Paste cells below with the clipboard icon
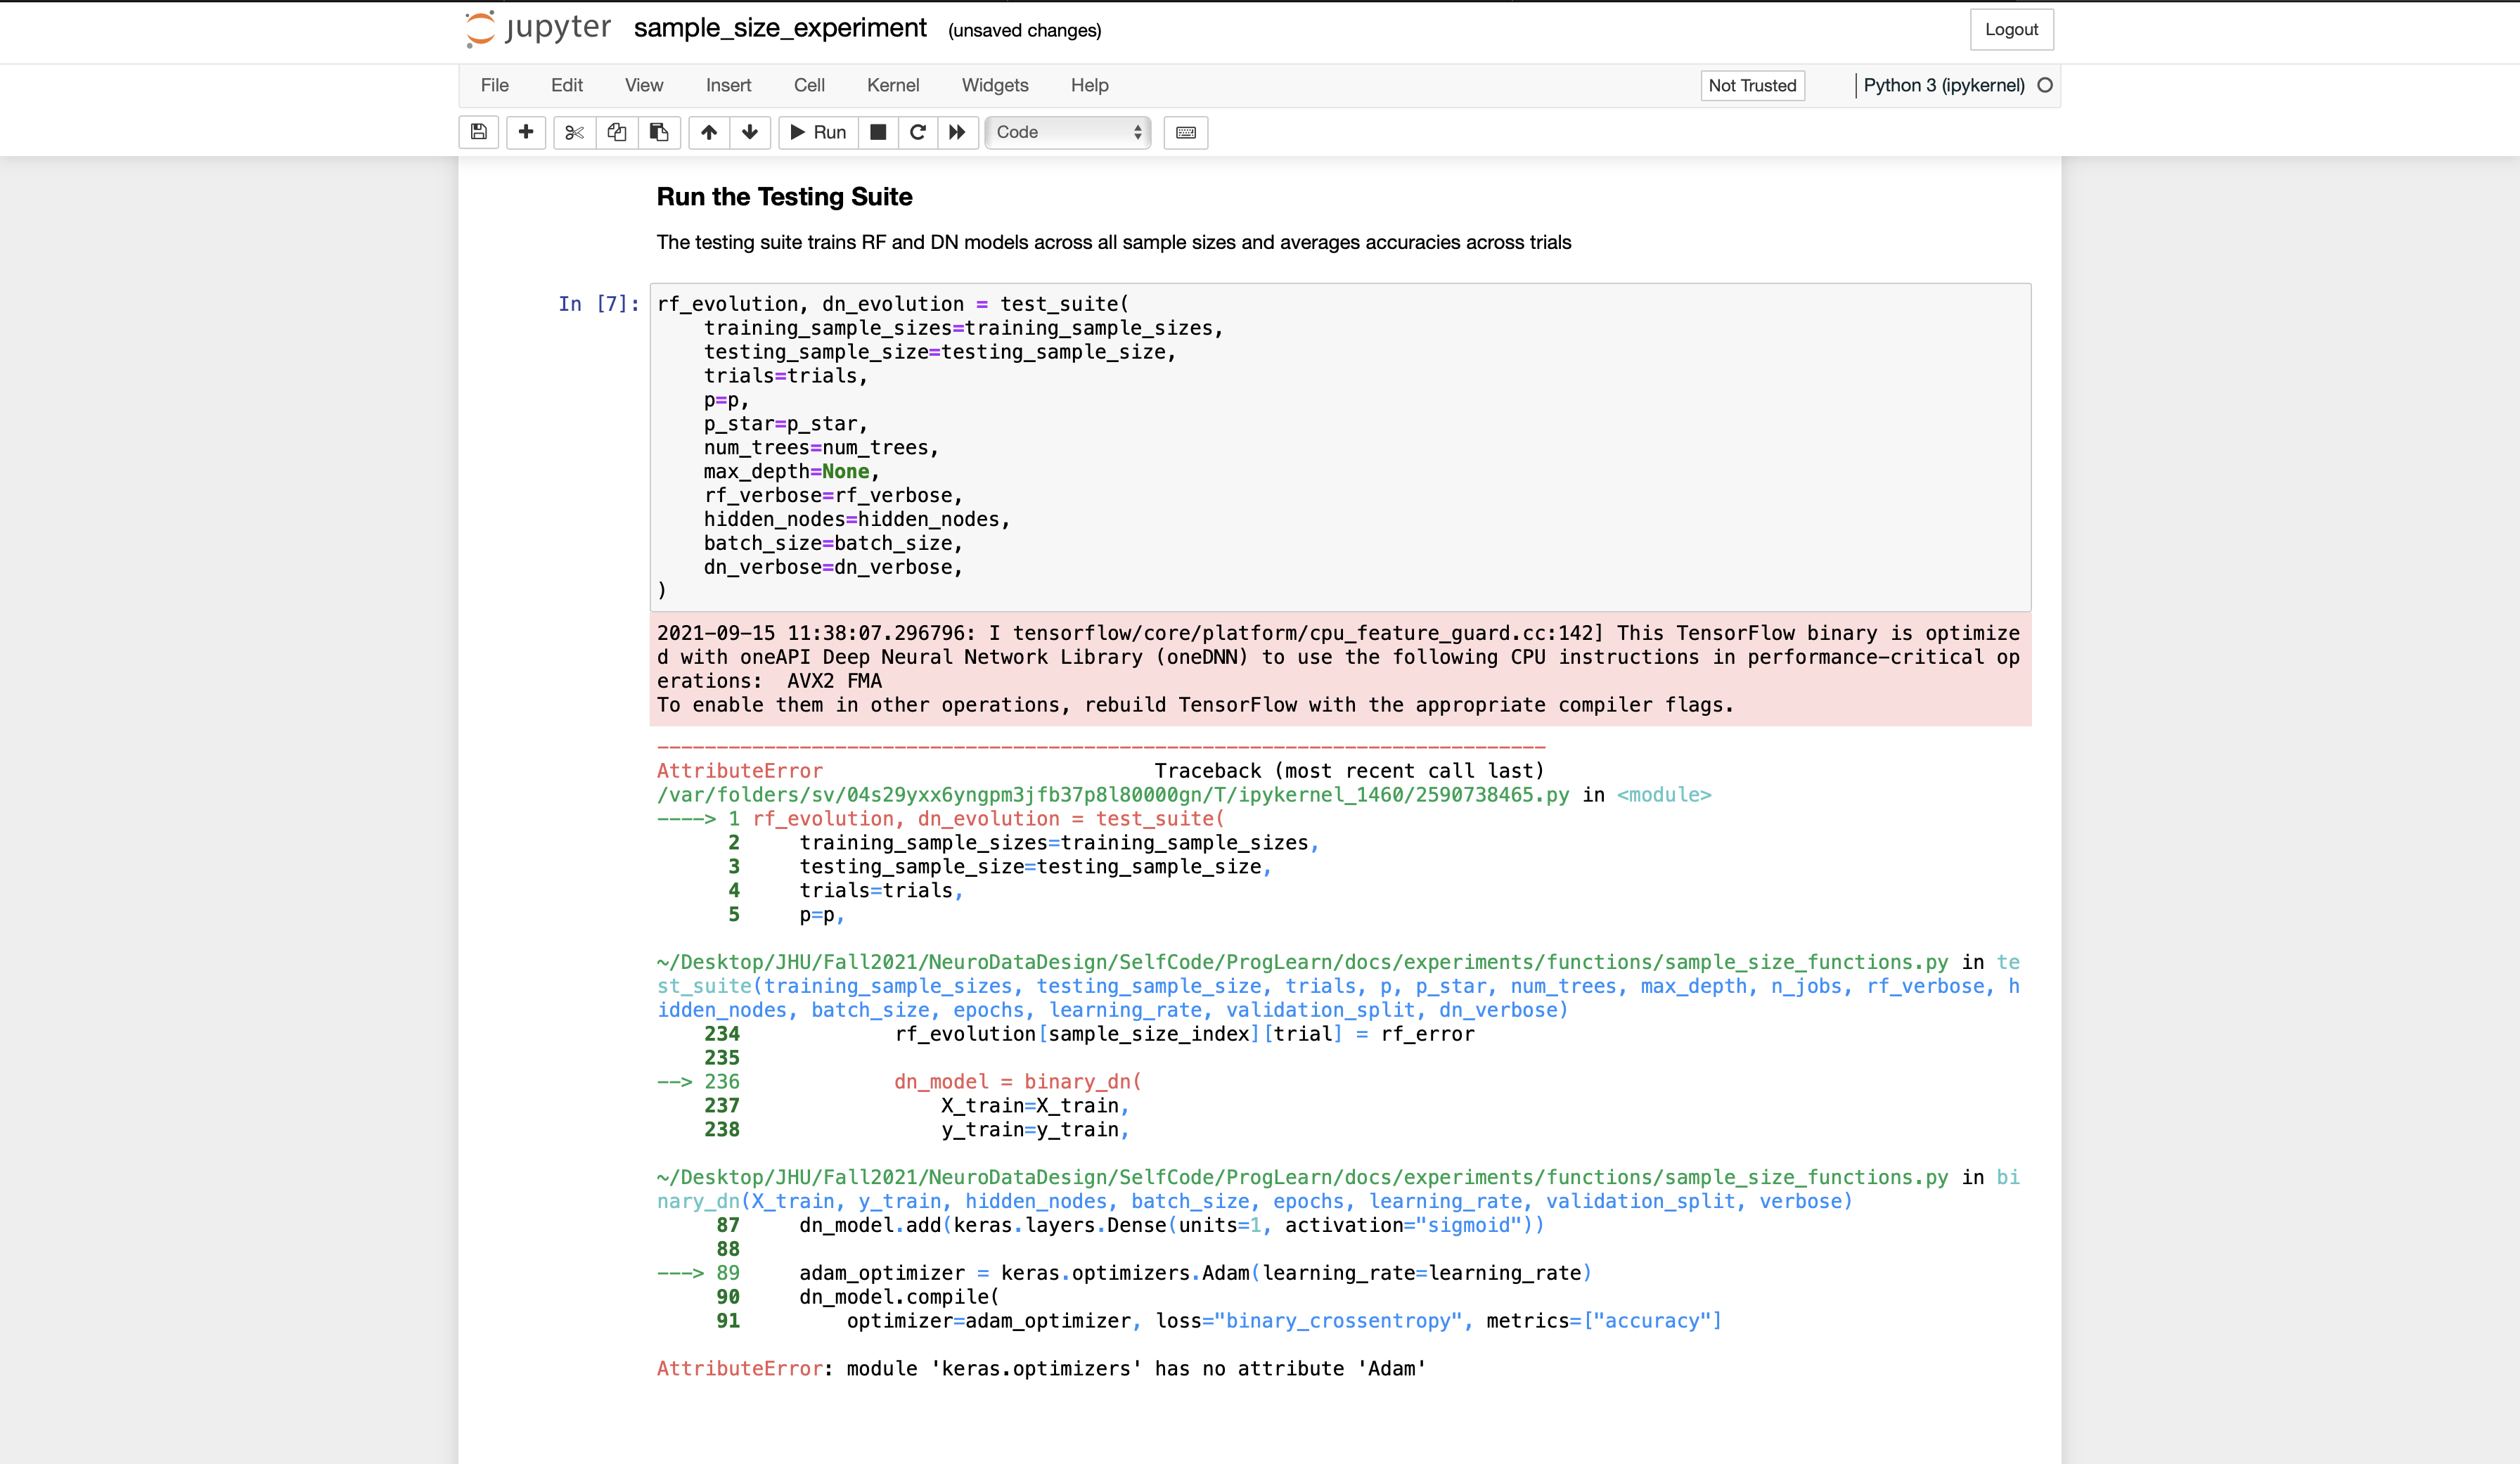Screen dimensions: 2520x1464 [659, 132]
